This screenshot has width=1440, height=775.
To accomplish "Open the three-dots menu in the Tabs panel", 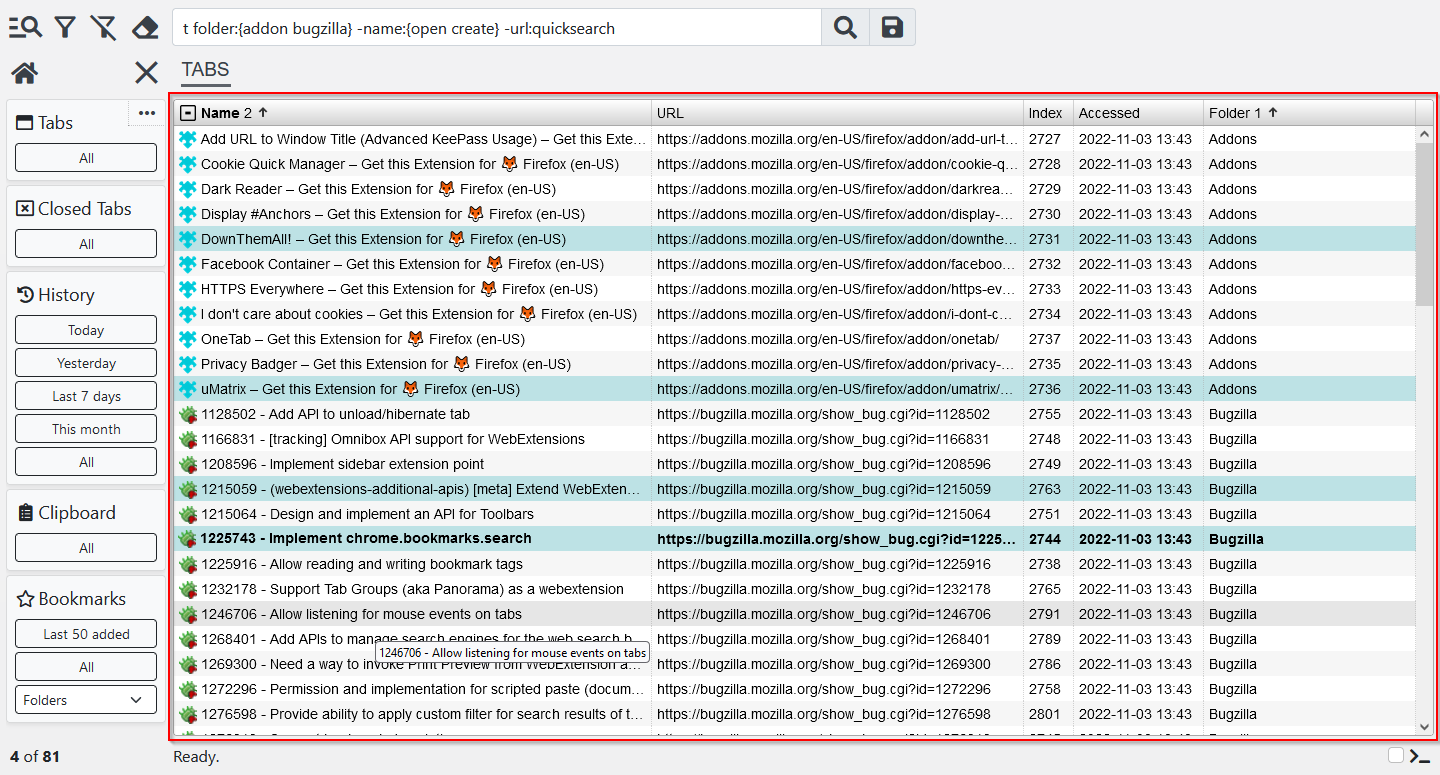I will click(147, 113).
